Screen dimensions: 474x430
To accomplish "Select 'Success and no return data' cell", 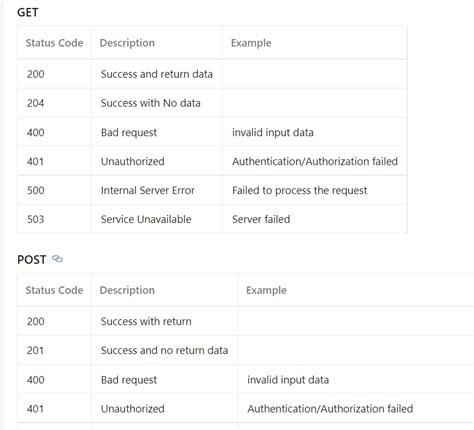I will [x=164, y=350].
